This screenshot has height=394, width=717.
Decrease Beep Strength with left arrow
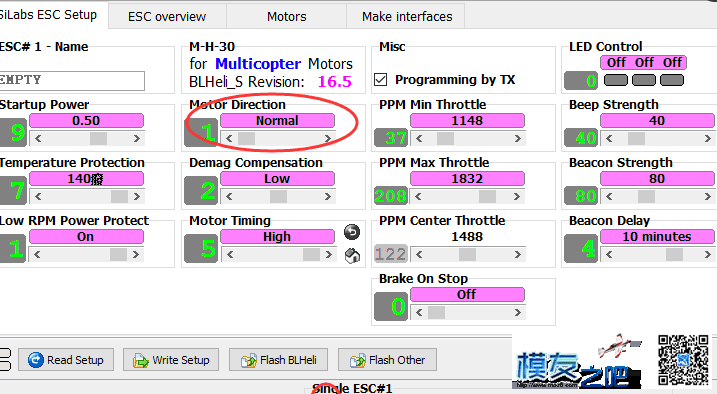[x=609, y=138]
